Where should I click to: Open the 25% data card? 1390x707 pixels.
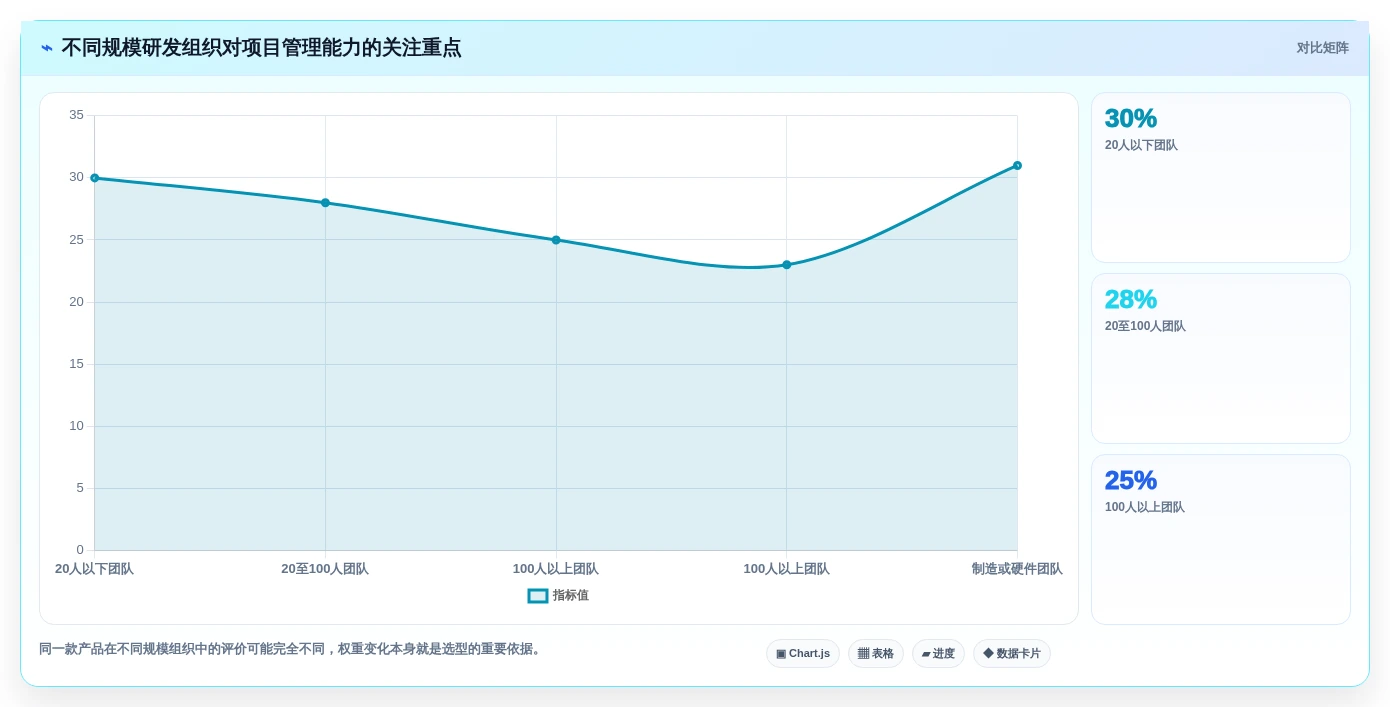click(1221, 540)
